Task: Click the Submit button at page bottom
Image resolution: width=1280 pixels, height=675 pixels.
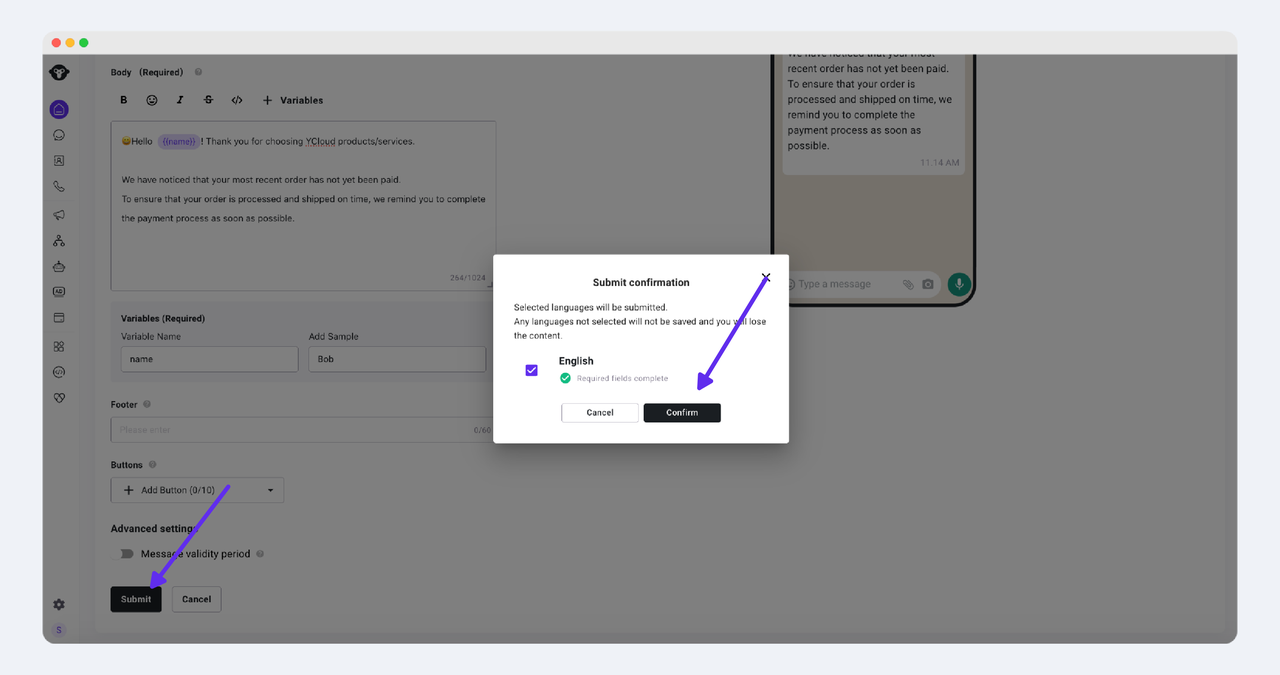Action: [x=136, y=599]
